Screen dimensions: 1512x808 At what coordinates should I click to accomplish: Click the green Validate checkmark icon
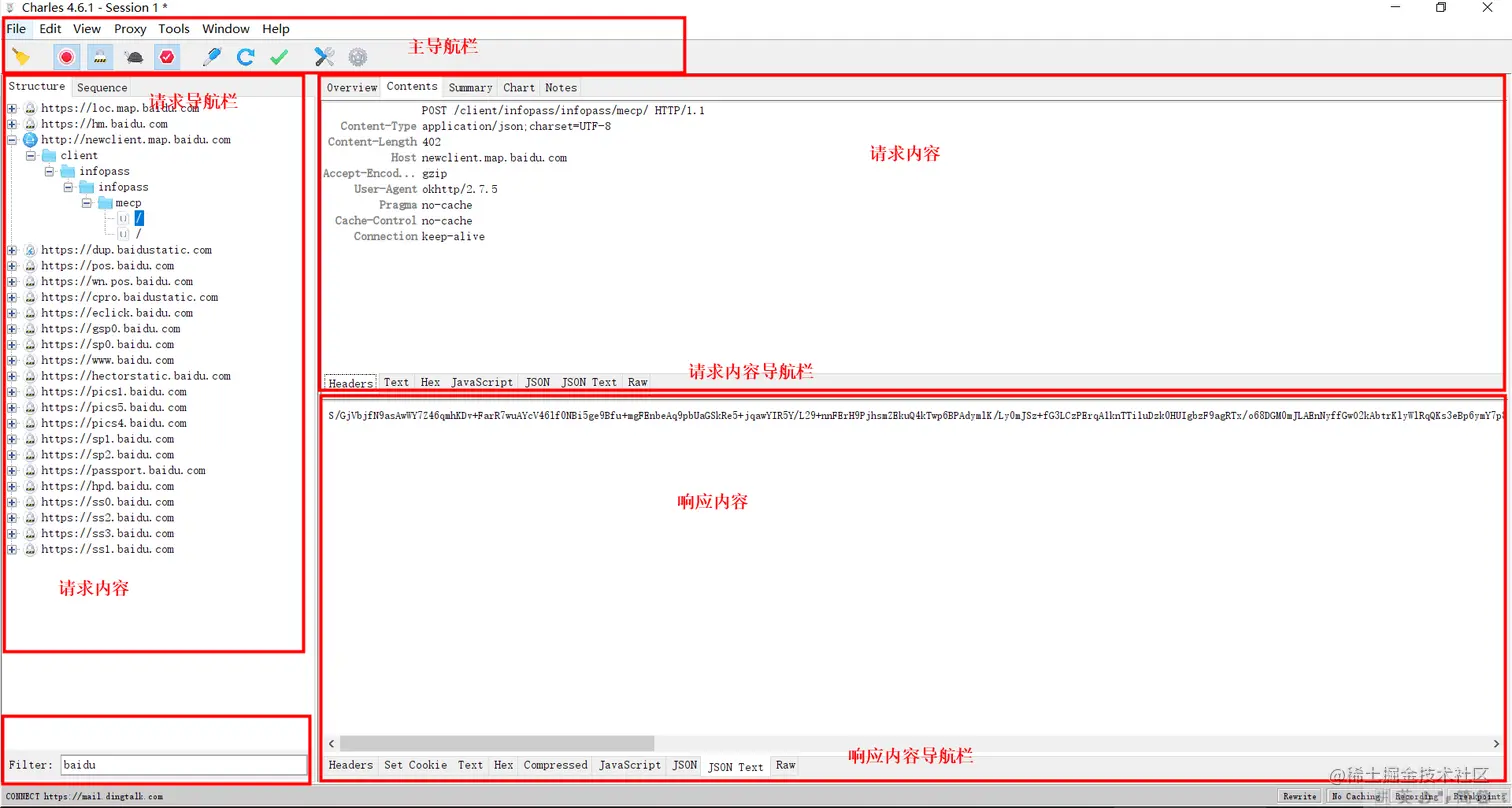(x=279, y=57)
